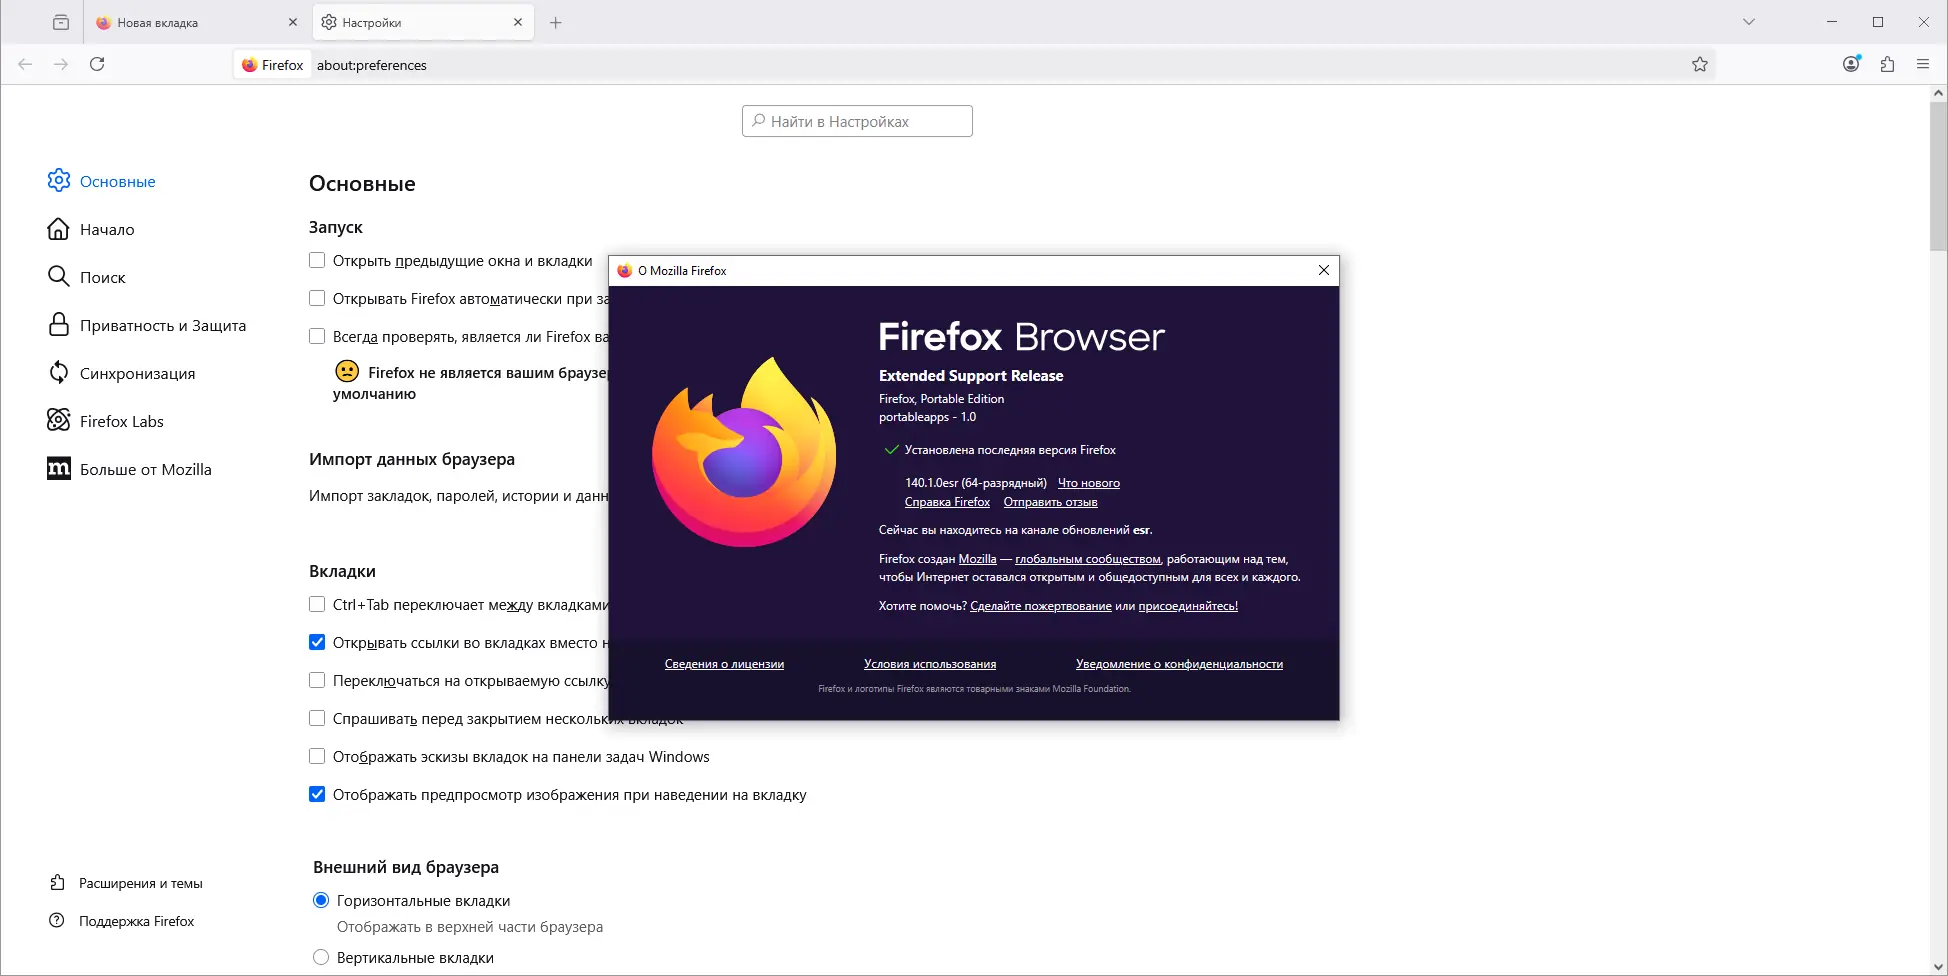Image resolution: width=1948 pixels, height=976 pixels.
Task: Enable Ctrl+Tab переключает между вкладками
Action: click(x=317, y=604)
